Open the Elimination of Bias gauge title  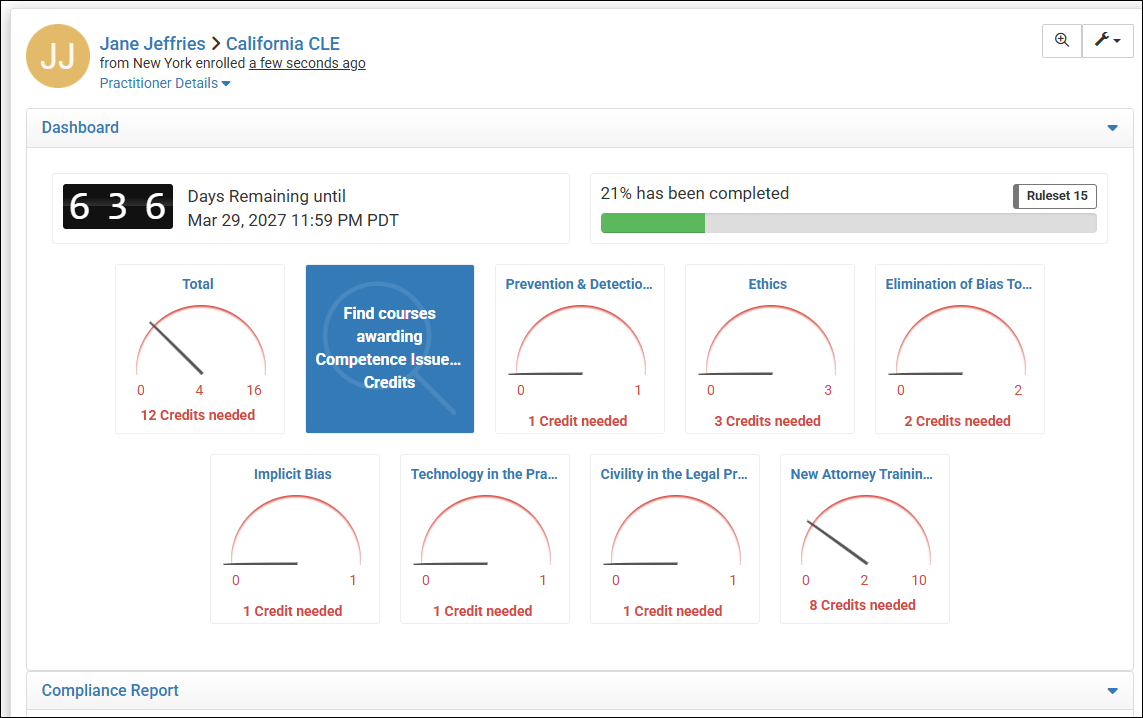click(x=959, y=284)
